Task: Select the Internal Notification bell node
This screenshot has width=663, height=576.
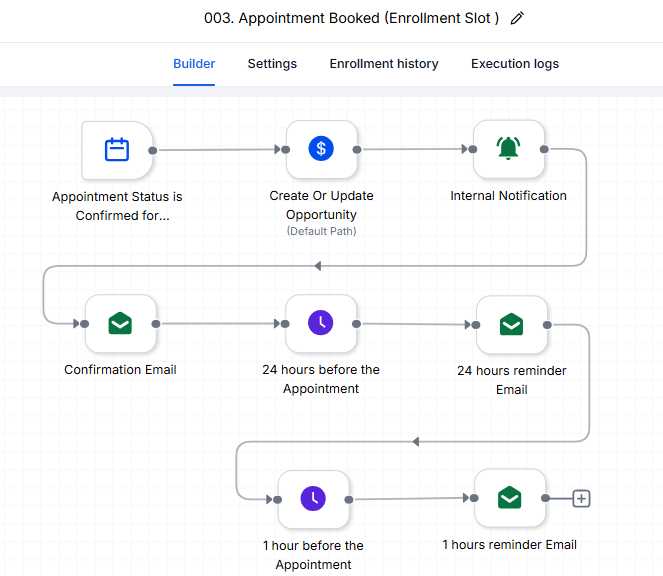Action: (x=509, y=149)
